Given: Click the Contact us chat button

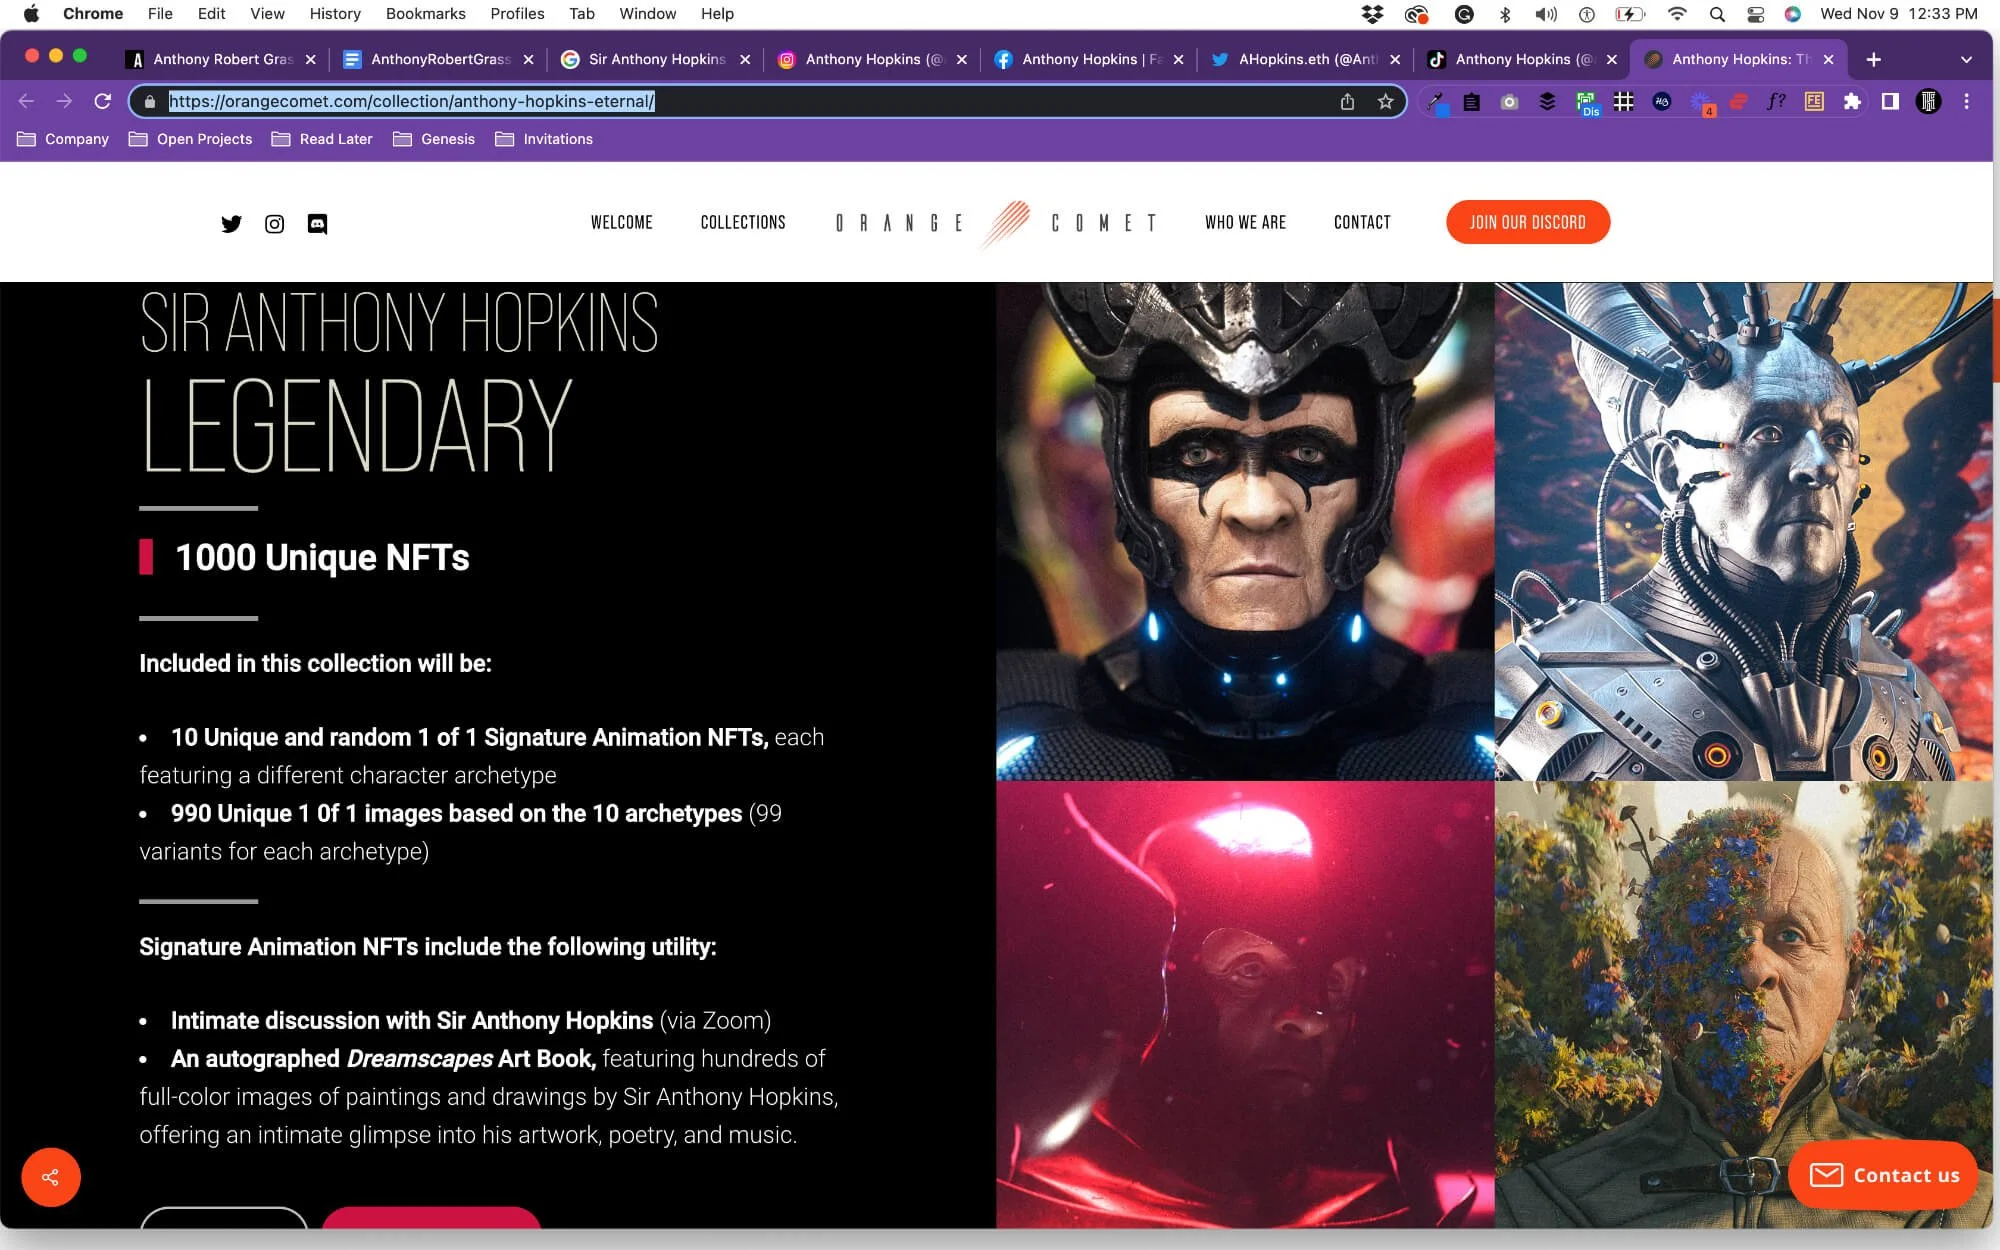Looking at the screenshot, I should click(x=1884, y=1175).
